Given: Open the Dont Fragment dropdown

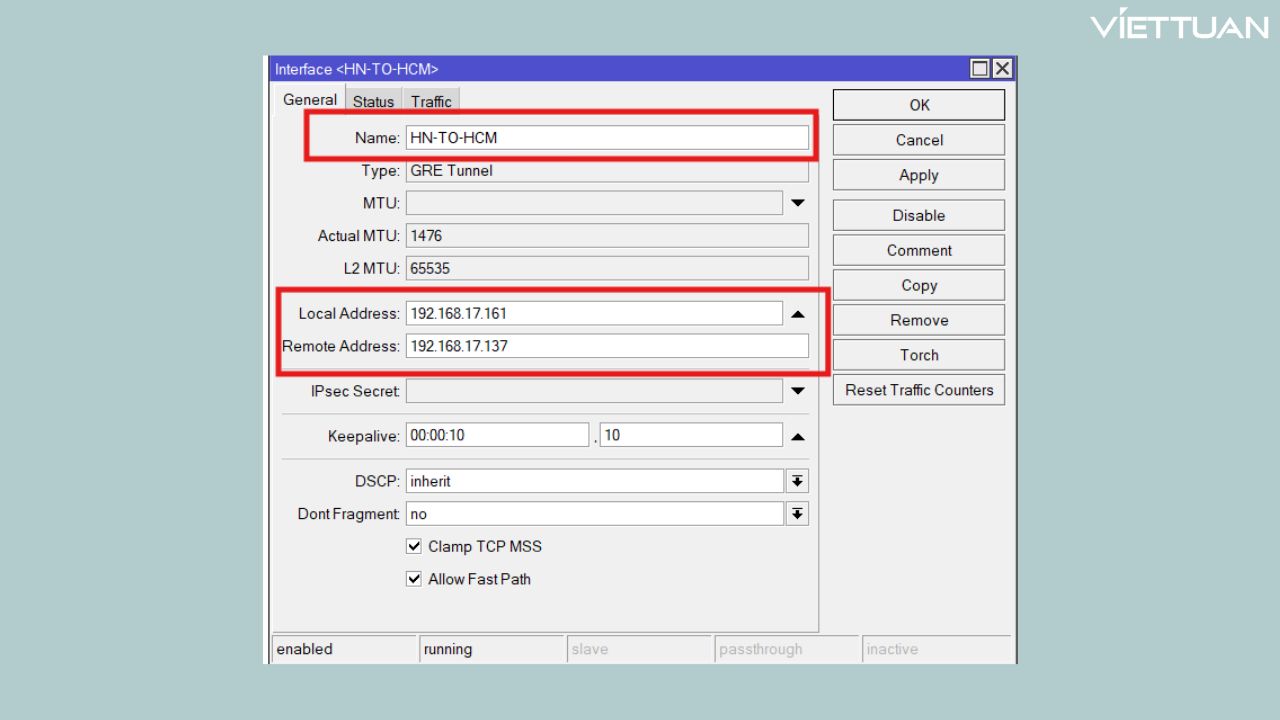Looking at the screenshot, I should tap(797, 513).
